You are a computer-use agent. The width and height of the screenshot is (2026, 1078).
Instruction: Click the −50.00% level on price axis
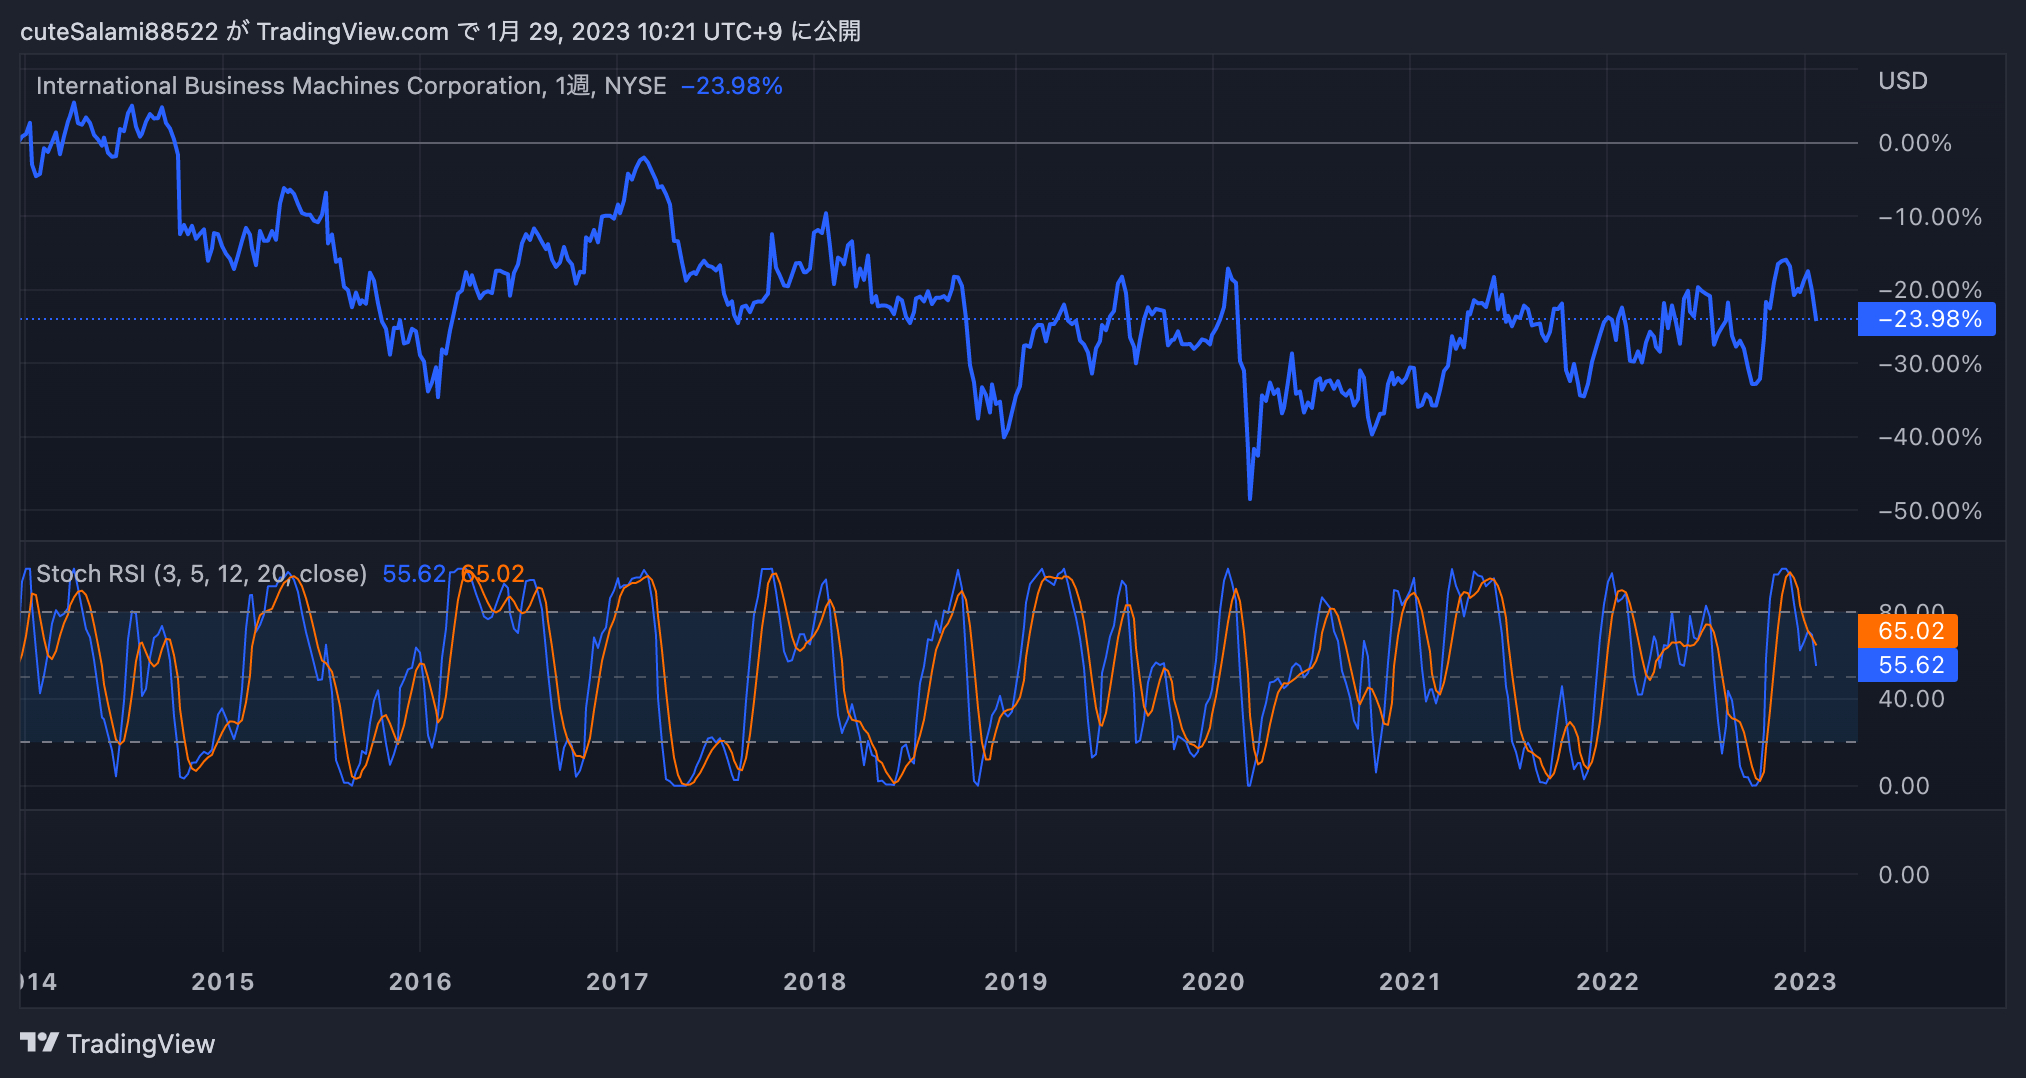click(x=1929, y=511)
